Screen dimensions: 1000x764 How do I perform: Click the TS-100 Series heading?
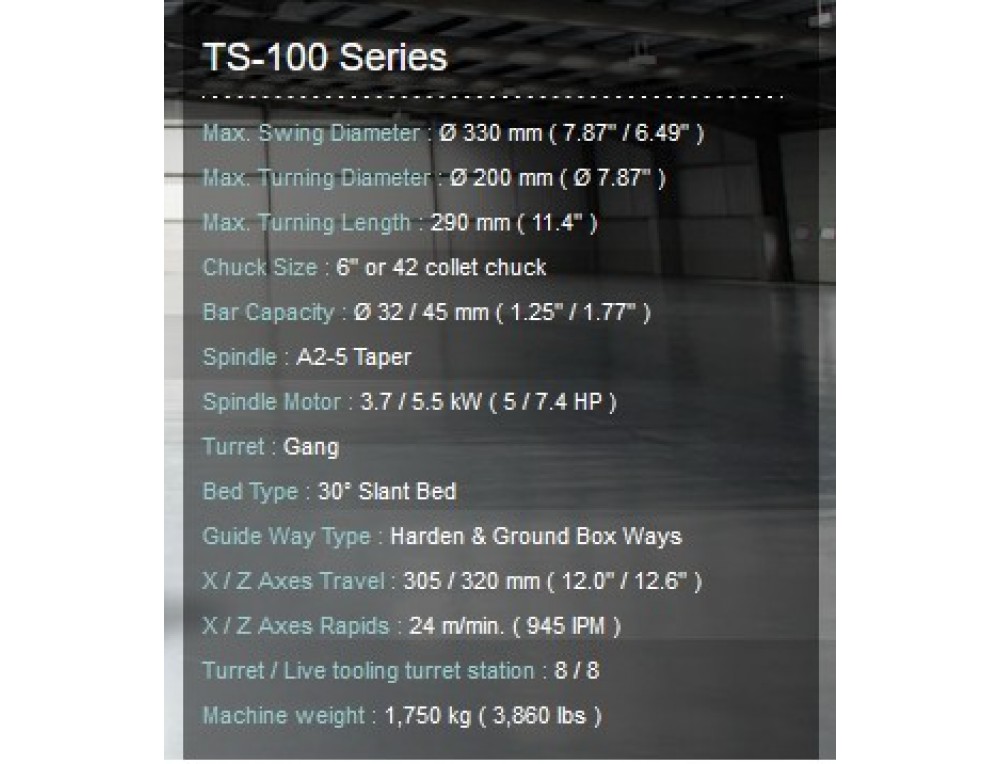tap(325, 57)
